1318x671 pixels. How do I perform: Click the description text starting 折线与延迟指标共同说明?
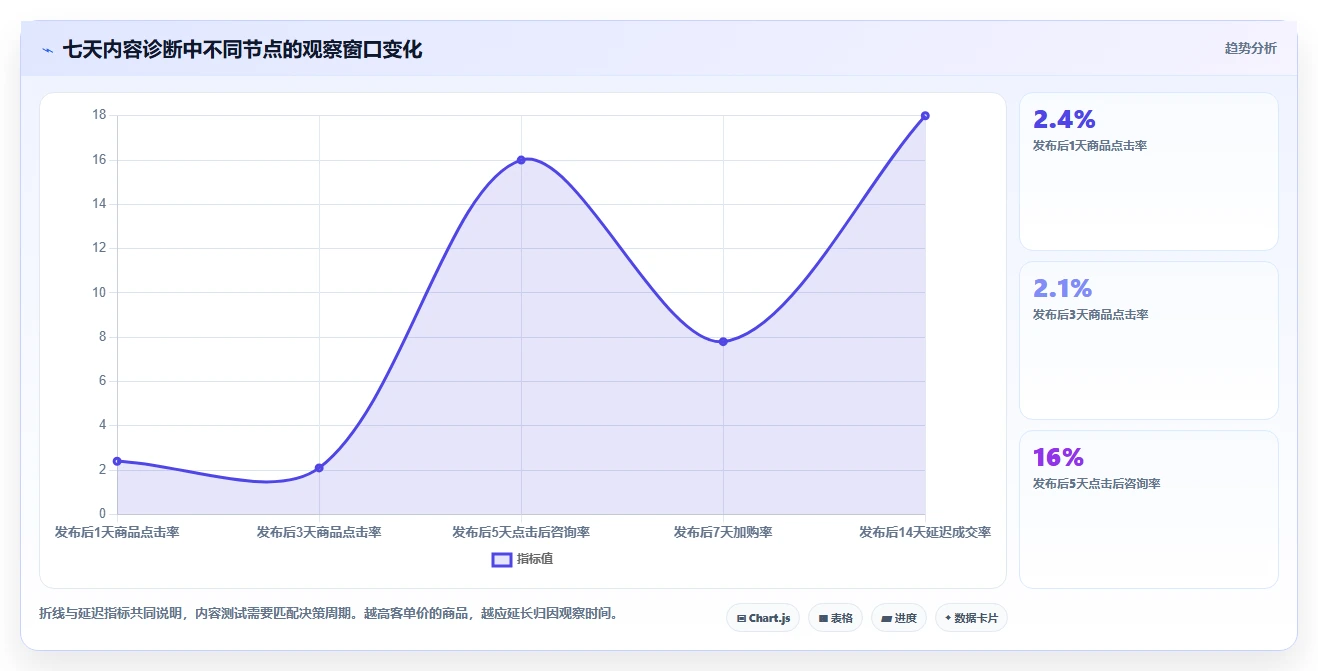(328, 613)
